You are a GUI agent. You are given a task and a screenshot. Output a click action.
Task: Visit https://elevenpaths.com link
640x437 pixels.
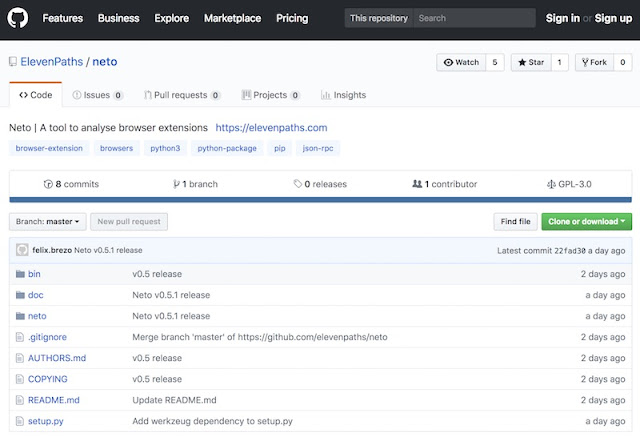[271, 128]
